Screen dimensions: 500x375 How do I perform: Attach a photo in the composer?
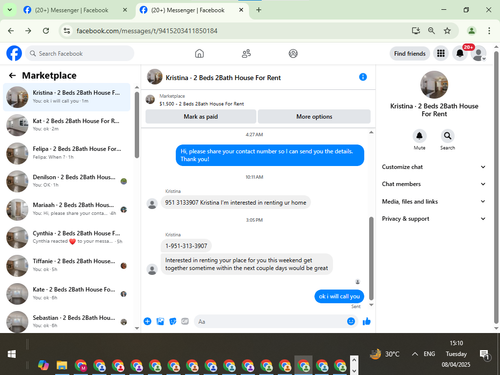160,321
